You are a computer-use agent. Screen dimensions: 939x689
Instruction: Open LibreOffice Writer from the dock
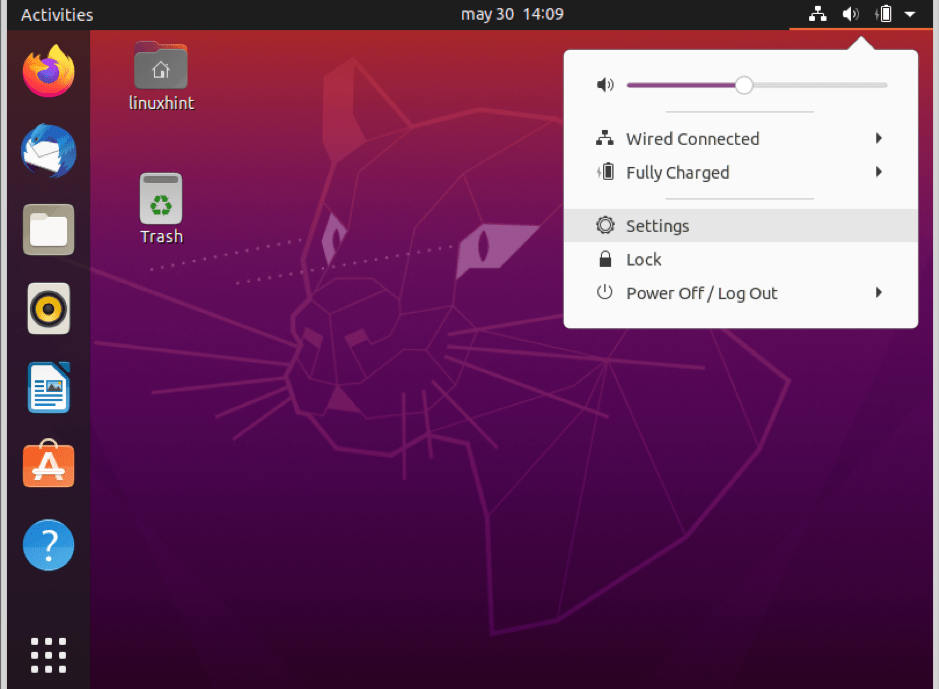[x=49, y=388]
